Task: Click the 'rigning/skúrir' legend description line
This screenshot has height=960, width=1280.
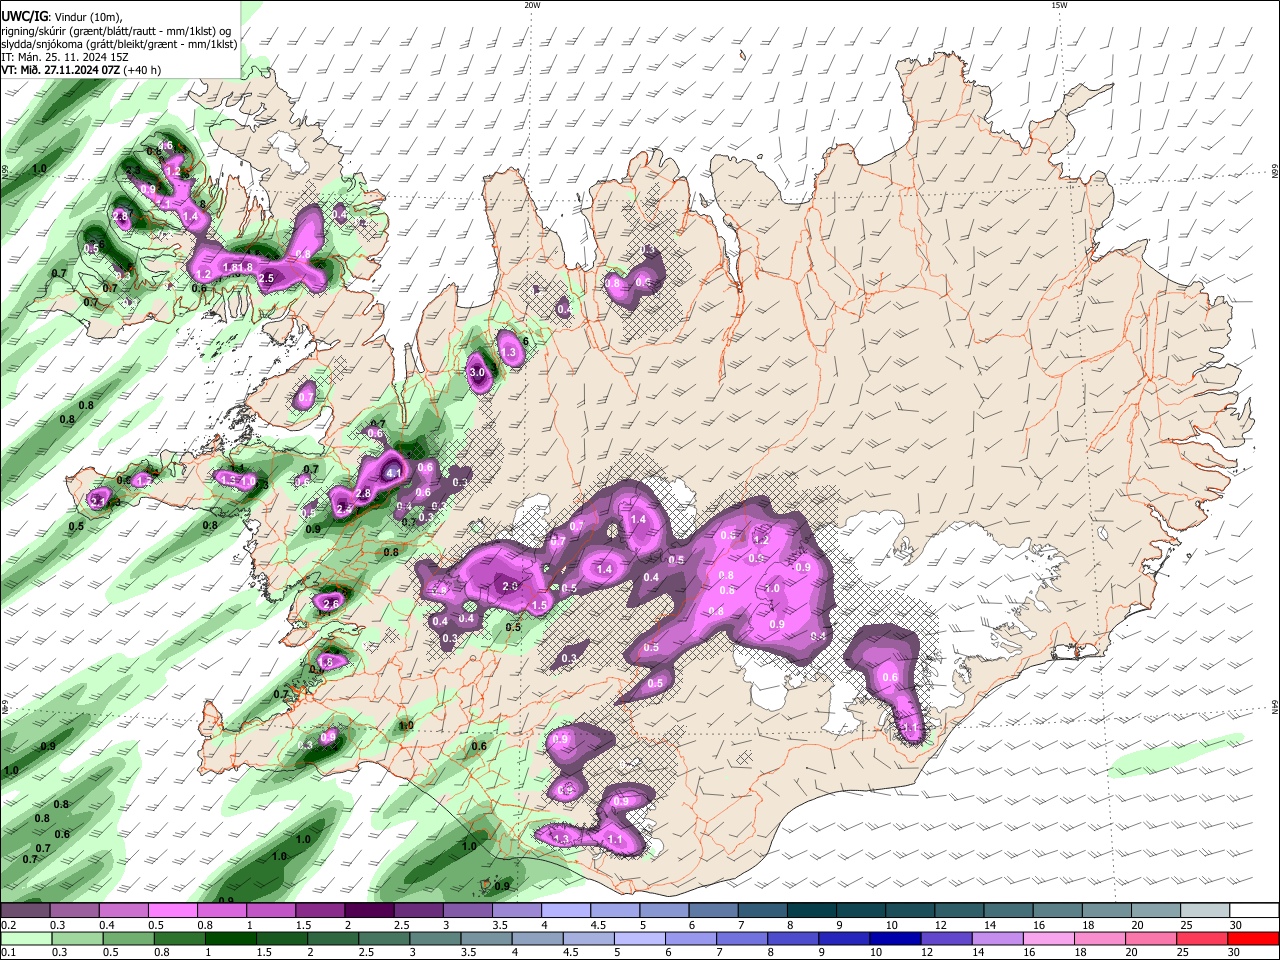Action: (115, 31)
